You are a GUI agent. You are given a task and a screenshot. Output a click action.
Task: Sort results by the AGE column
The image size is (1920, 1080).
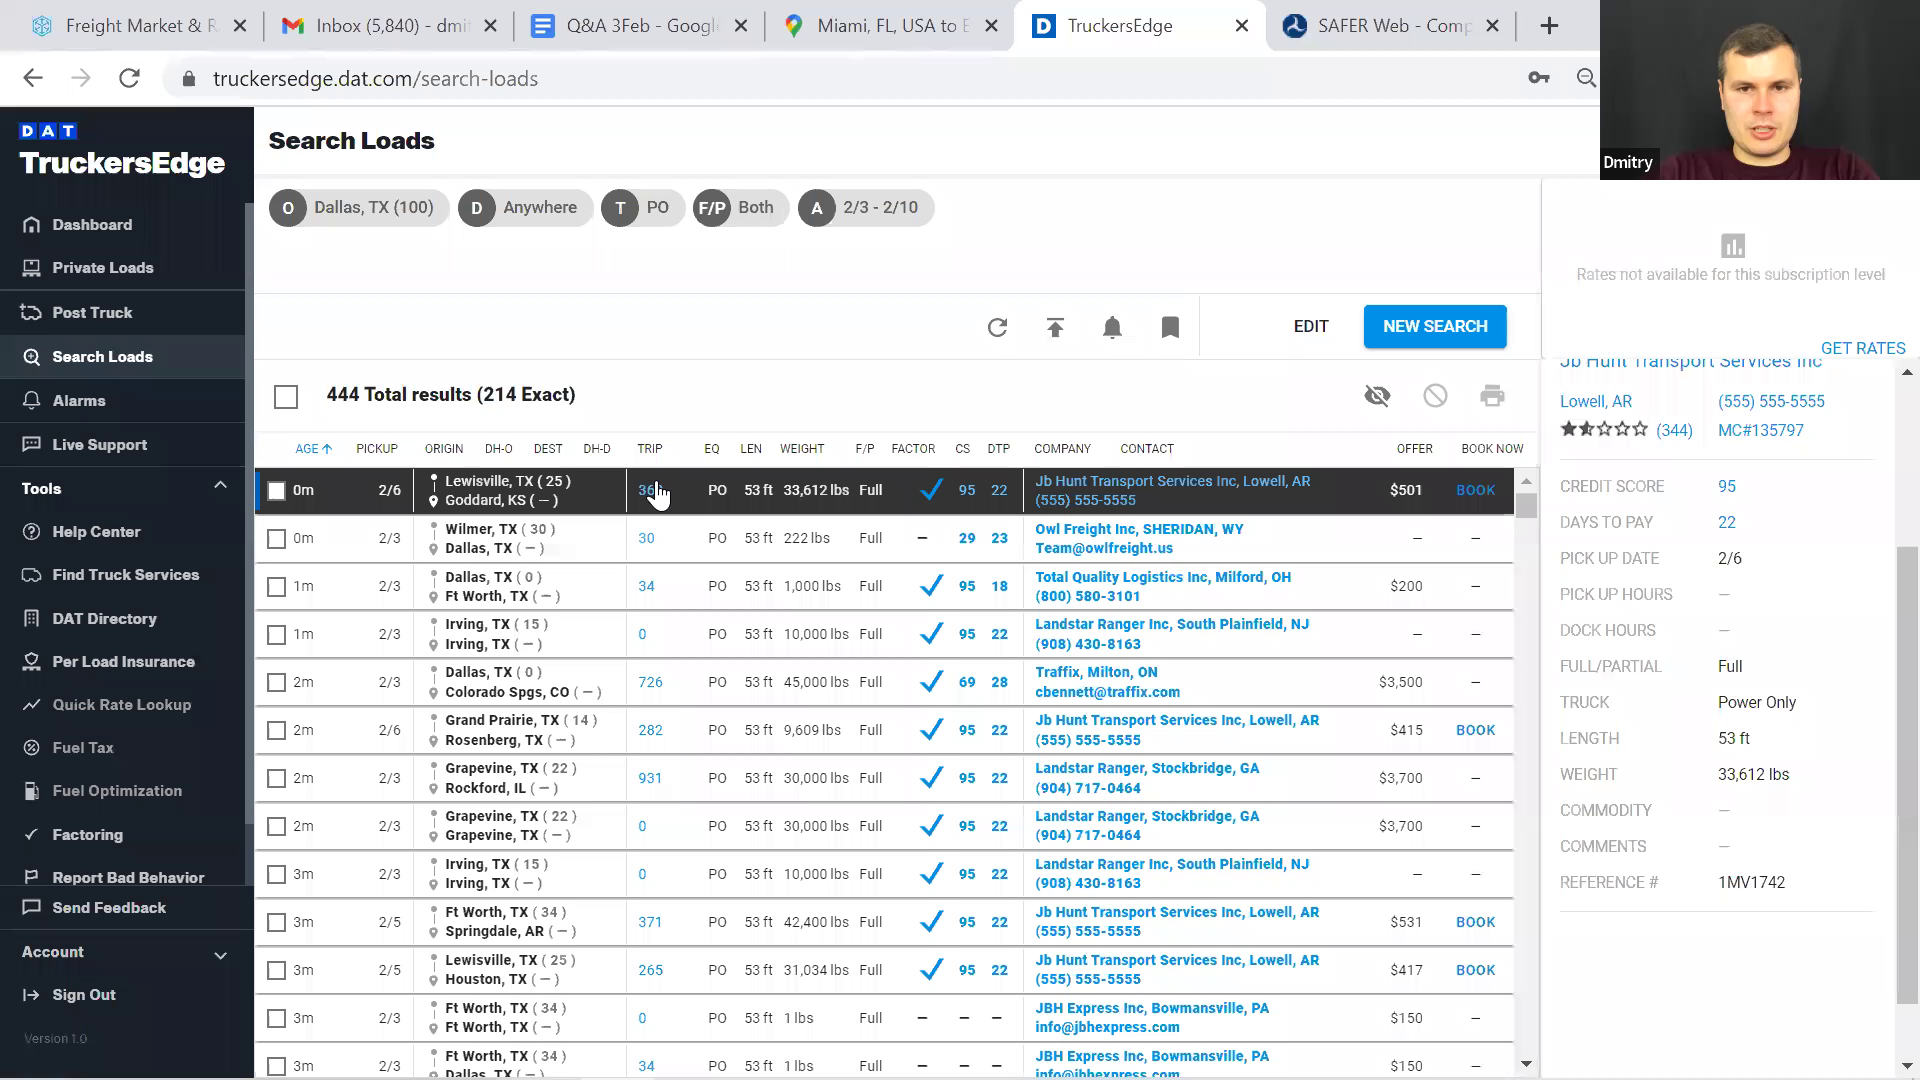click(313, 449)
